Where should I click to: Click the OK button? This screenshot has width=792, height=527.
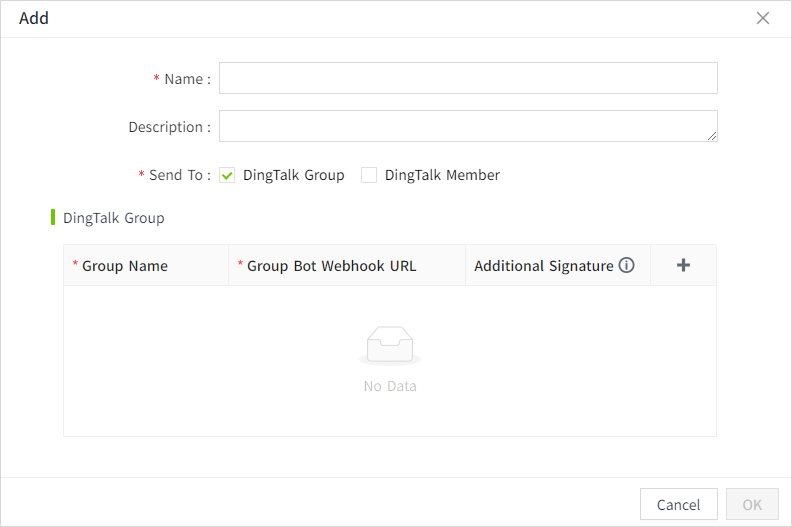(x=751, y=504)
